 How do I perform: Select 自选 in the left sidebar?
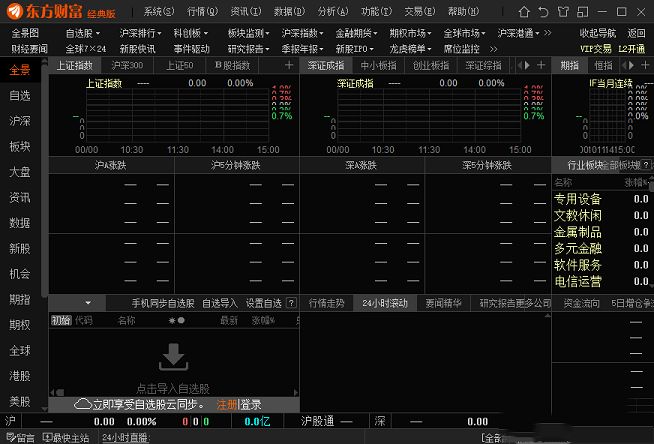click(x=20, y=95)
